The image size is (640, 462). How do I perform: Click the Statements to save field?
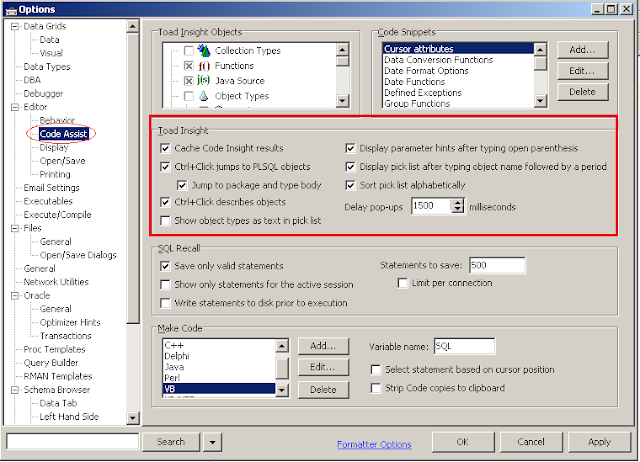click(497, 265)
